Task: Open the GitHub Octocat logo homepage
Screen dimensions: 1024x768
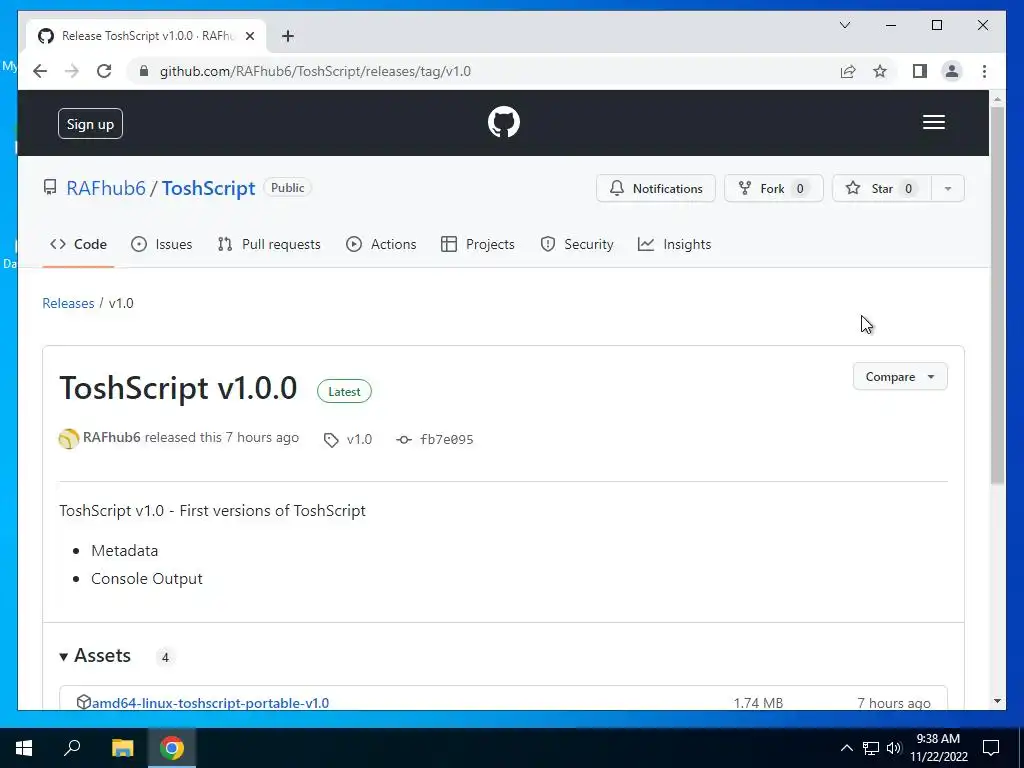Action: [504, 122]
